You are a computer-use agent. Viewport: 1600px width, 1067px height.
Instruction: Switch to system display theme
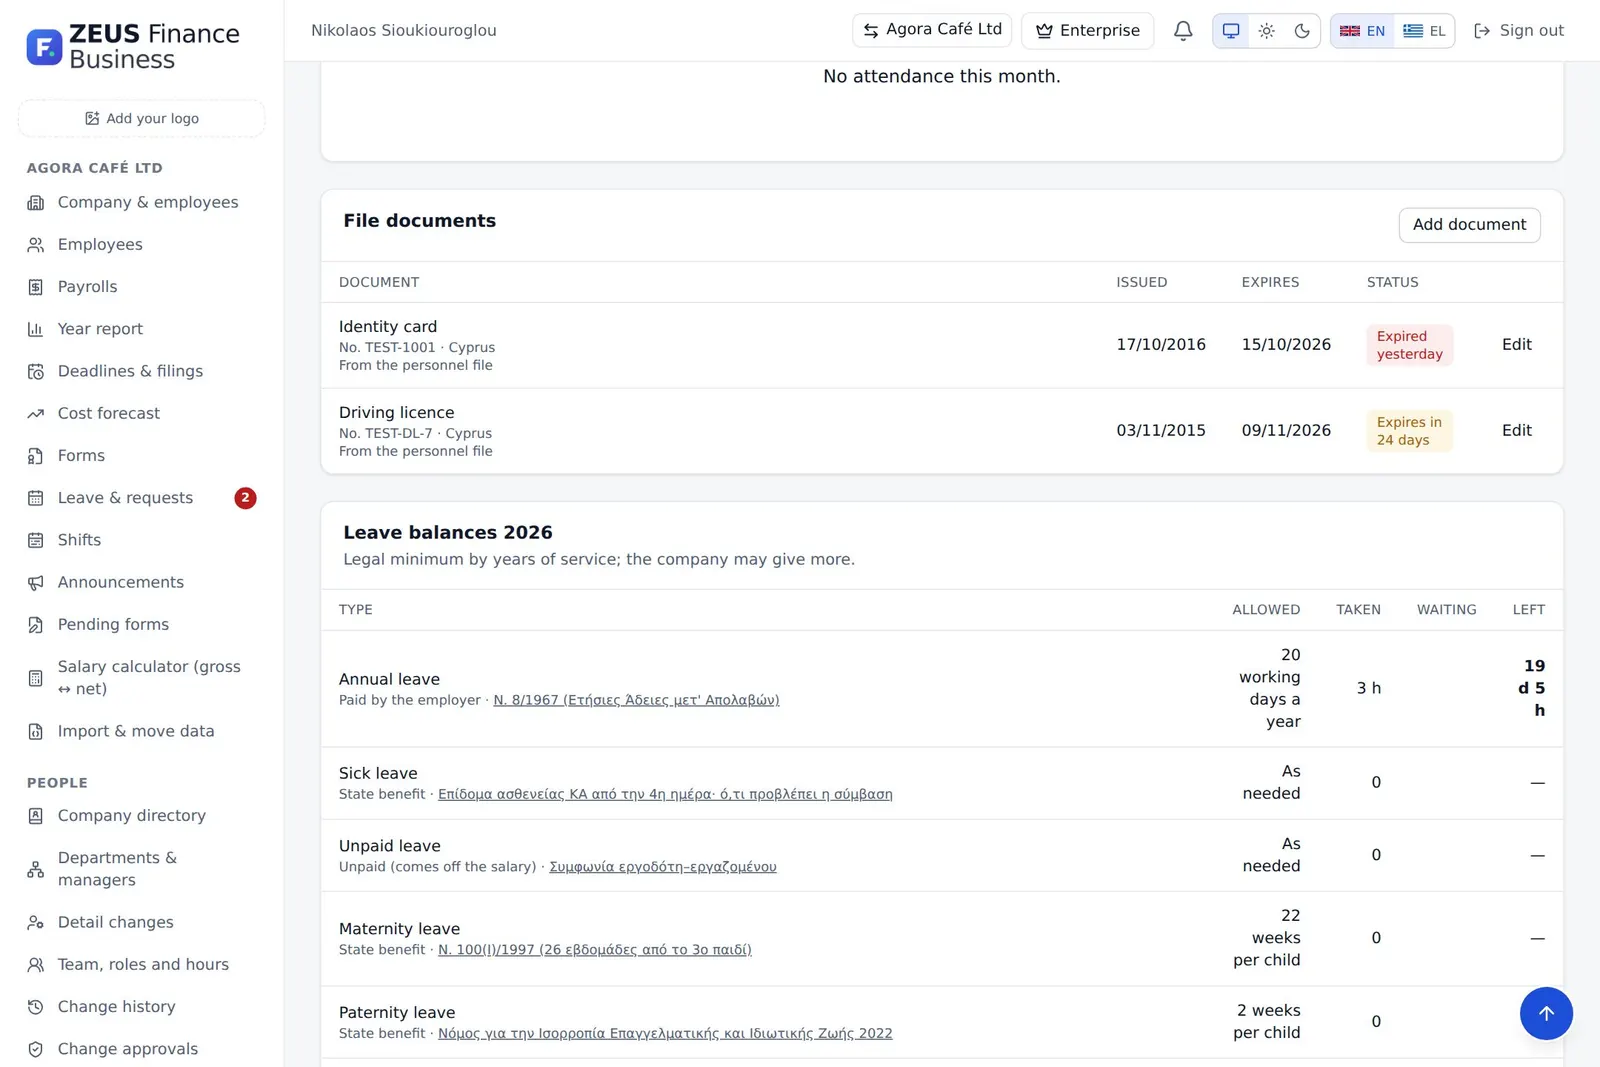tap(1231, 31)
